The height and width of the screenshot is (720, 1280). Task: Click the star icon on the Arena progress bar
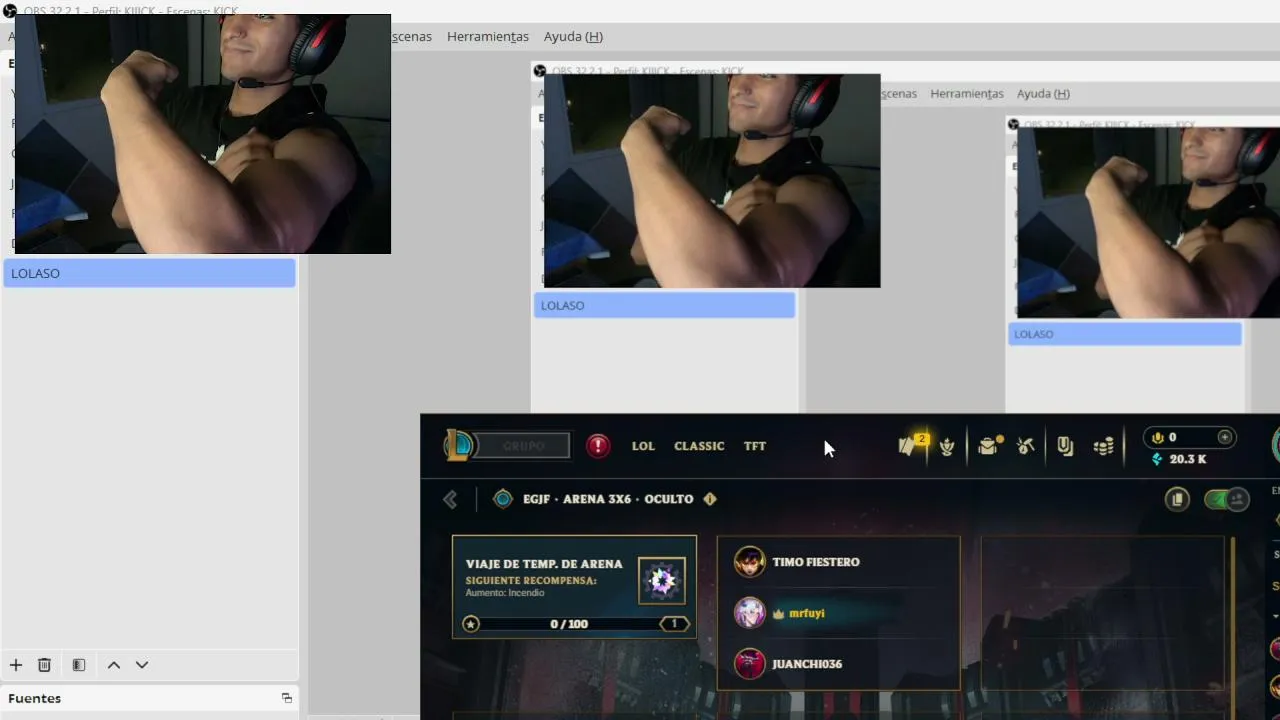click(471, 624)
